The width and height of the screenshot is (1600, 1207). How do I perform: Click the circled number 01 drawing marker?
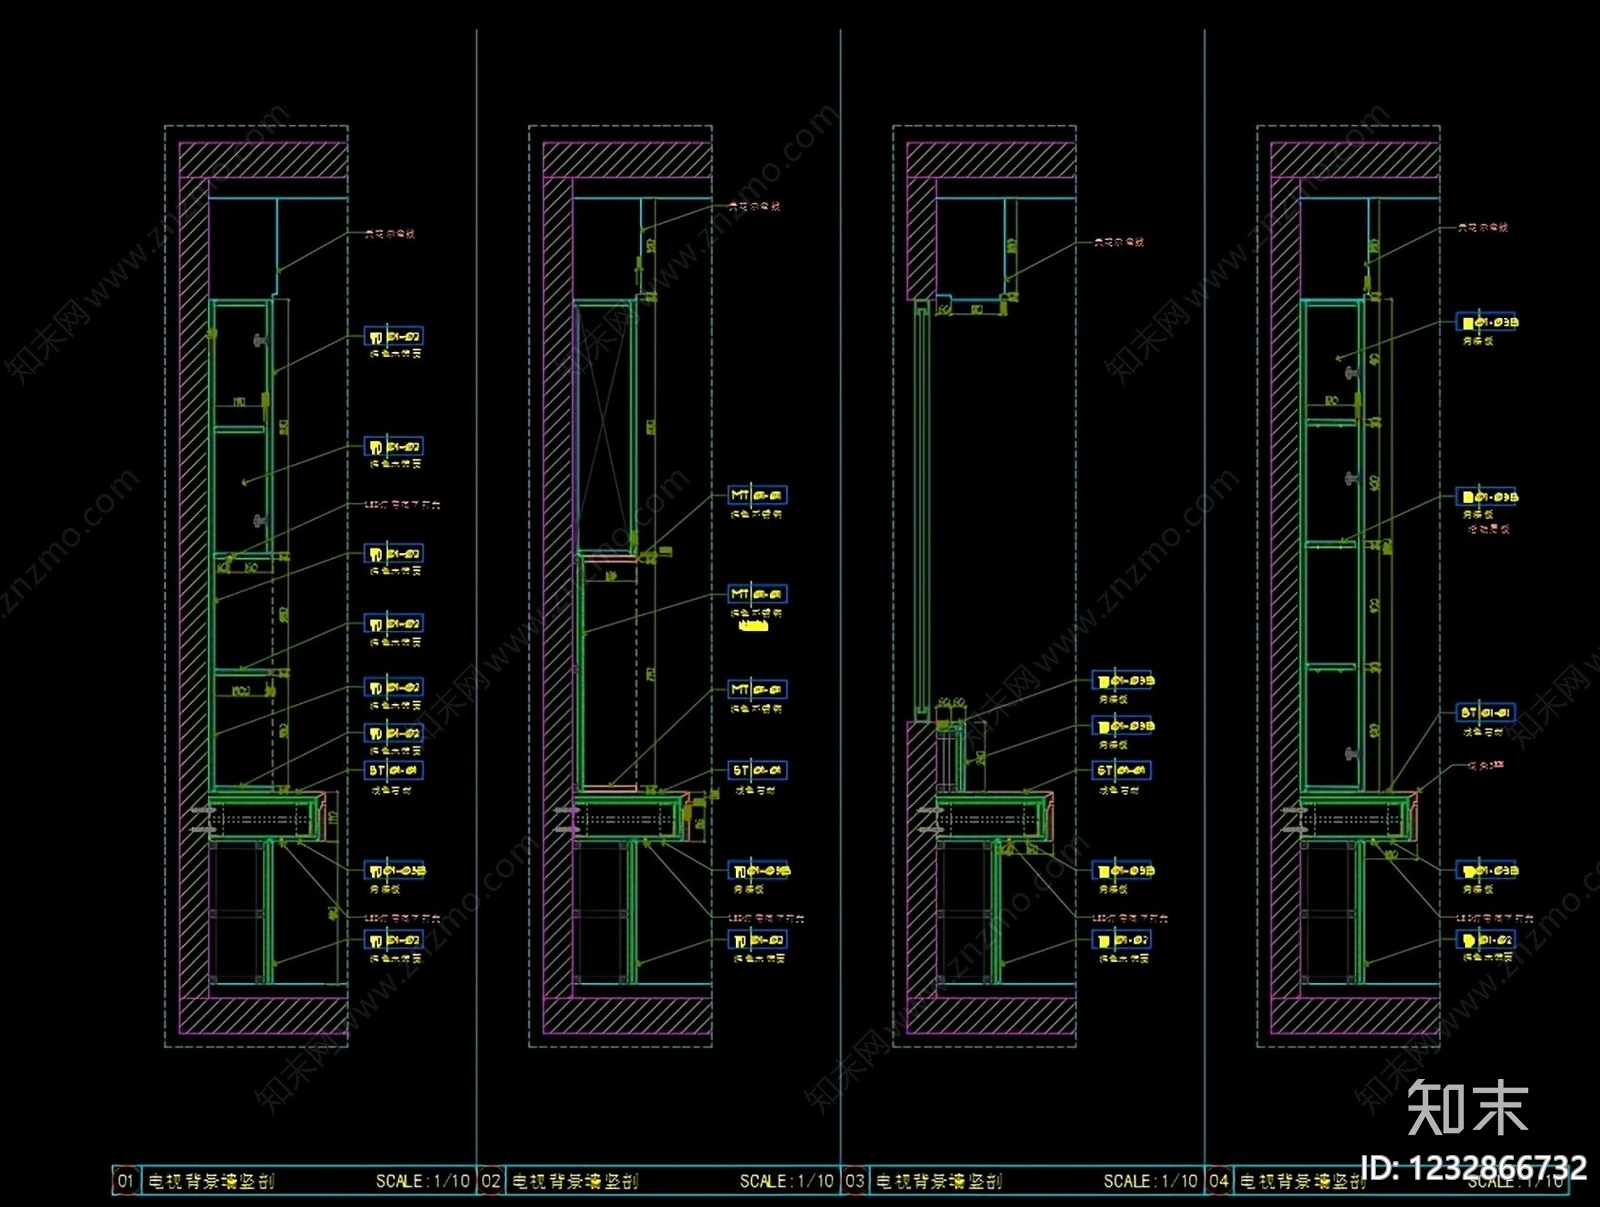click(x=125, y=1181)
